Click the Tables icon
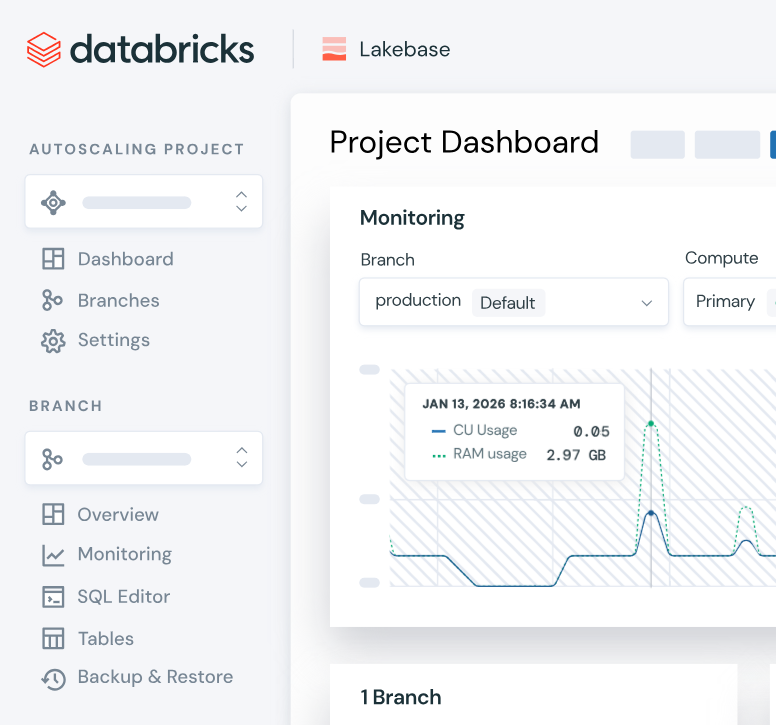776x725 pixels. point(53,638)
